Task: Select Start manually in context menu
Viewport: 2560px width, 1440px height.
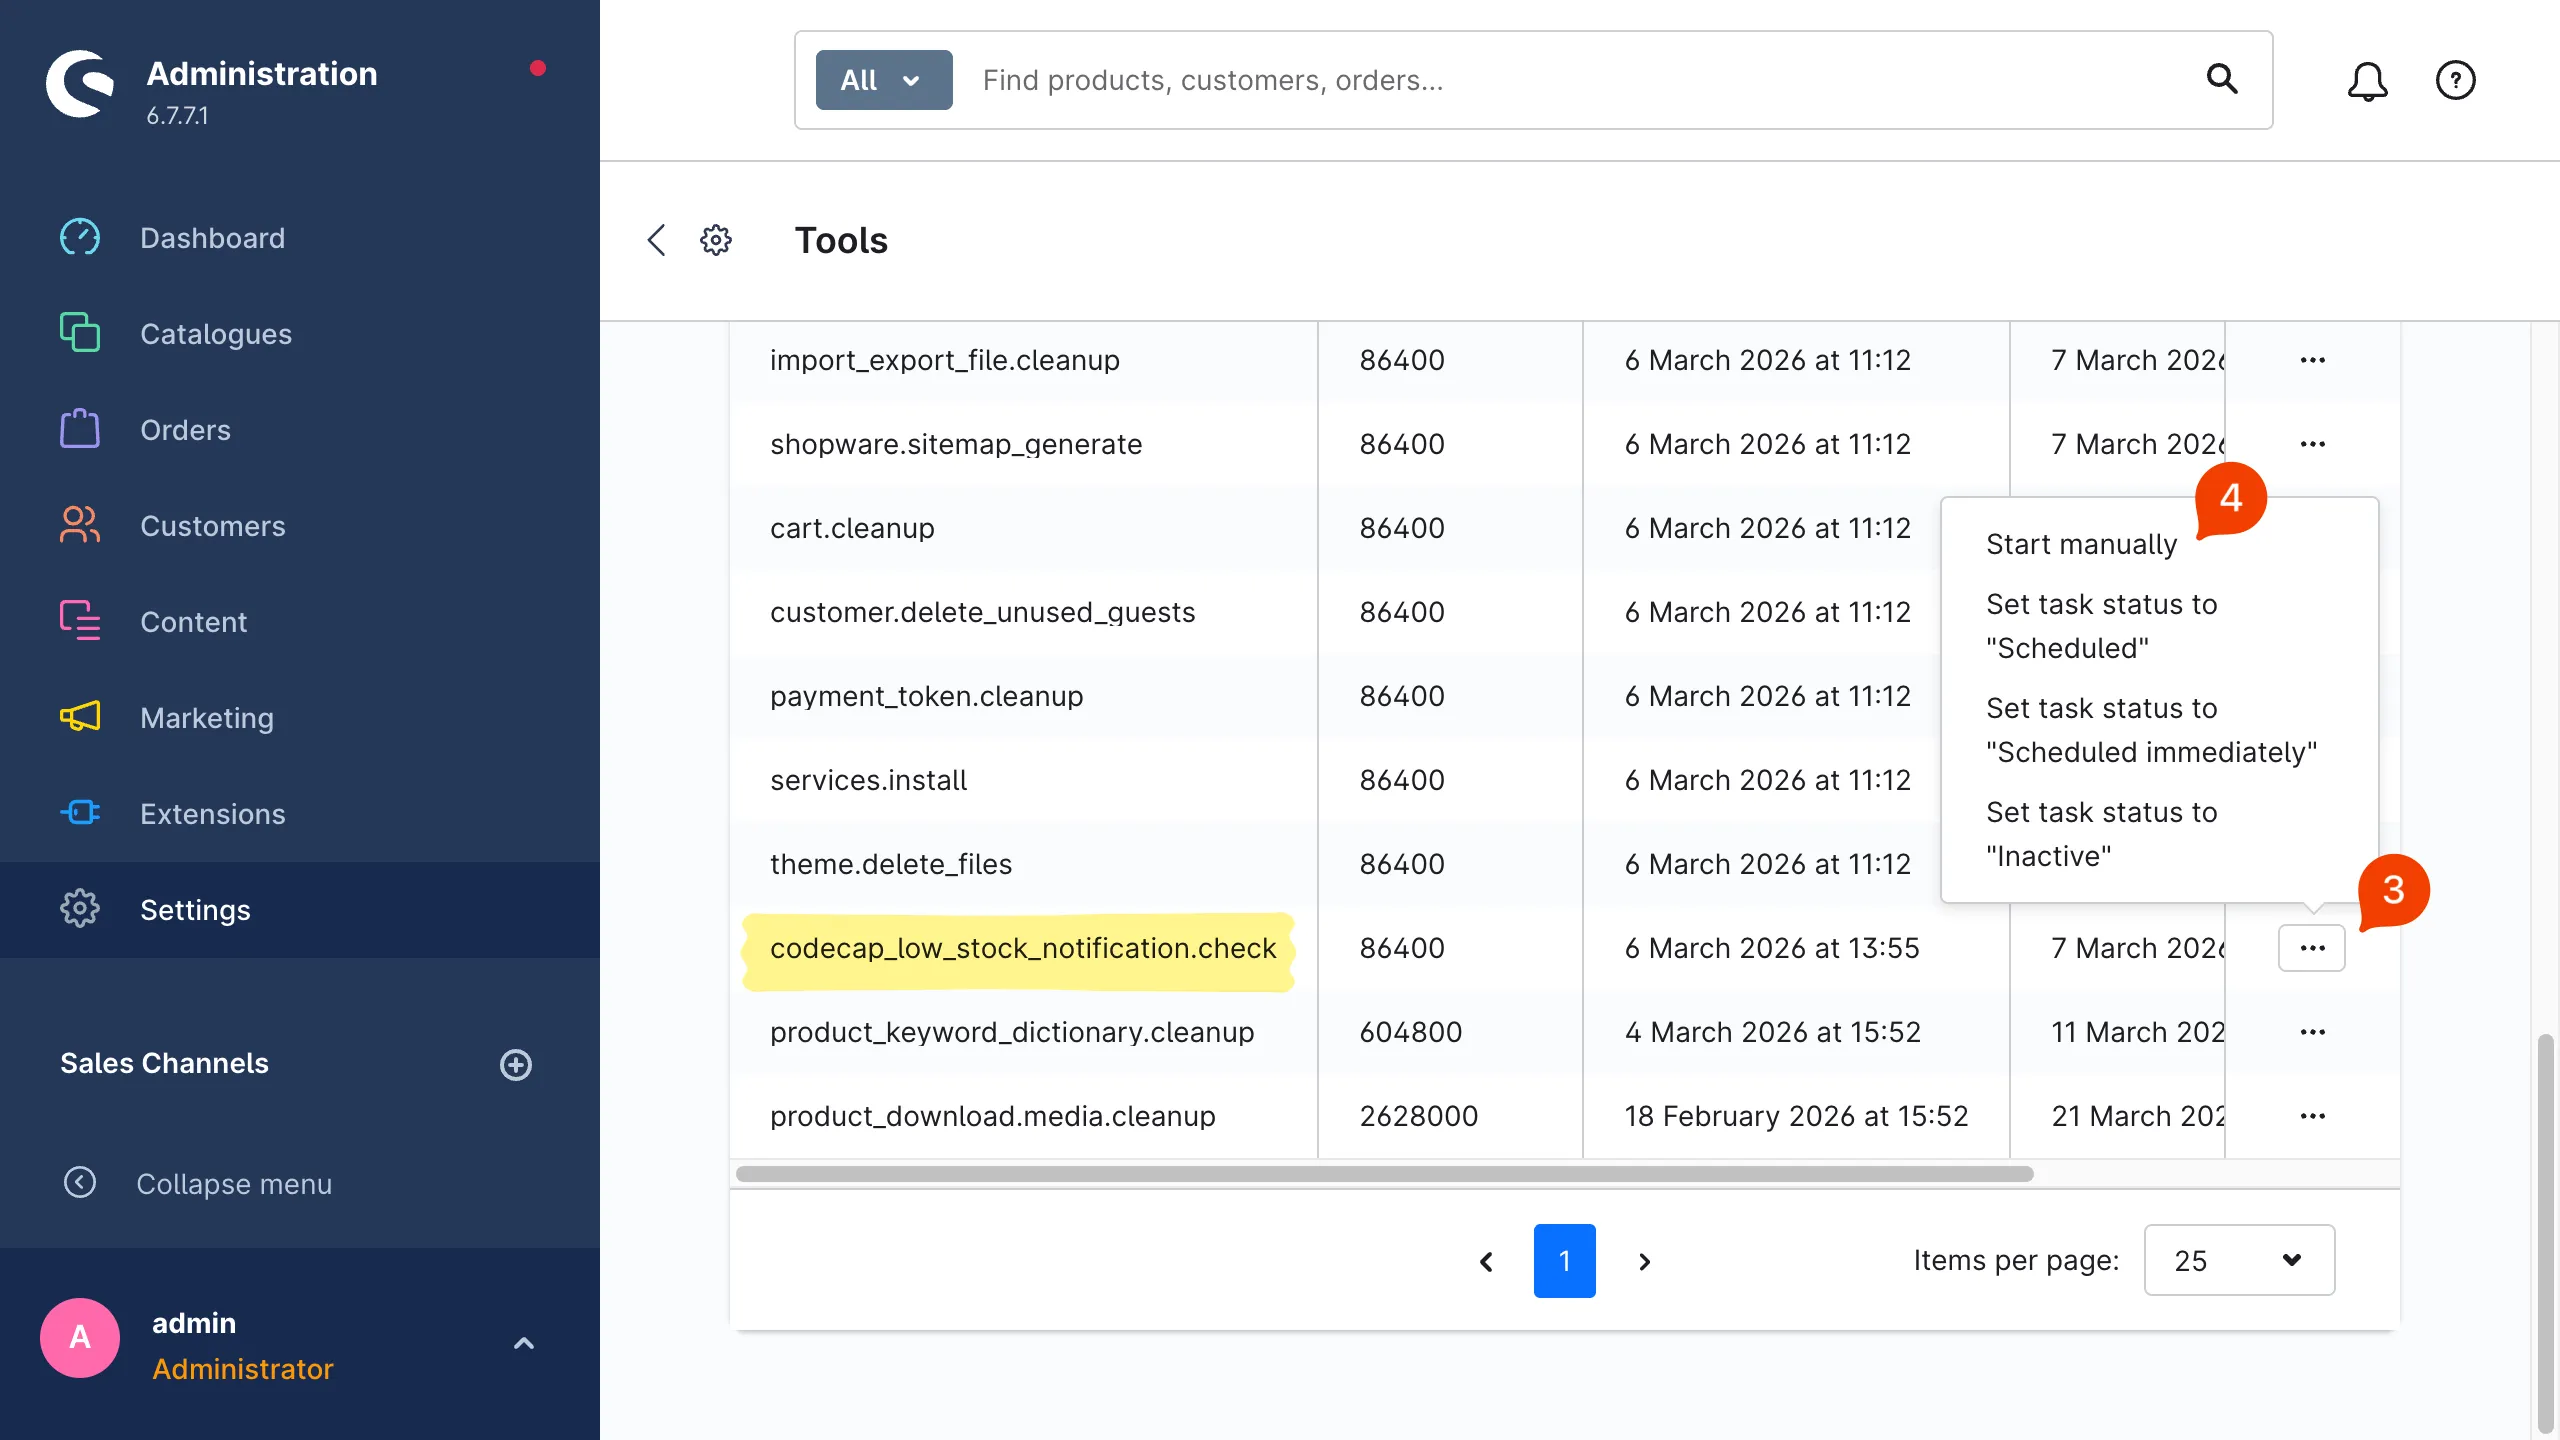Action: click(2081, 544)
